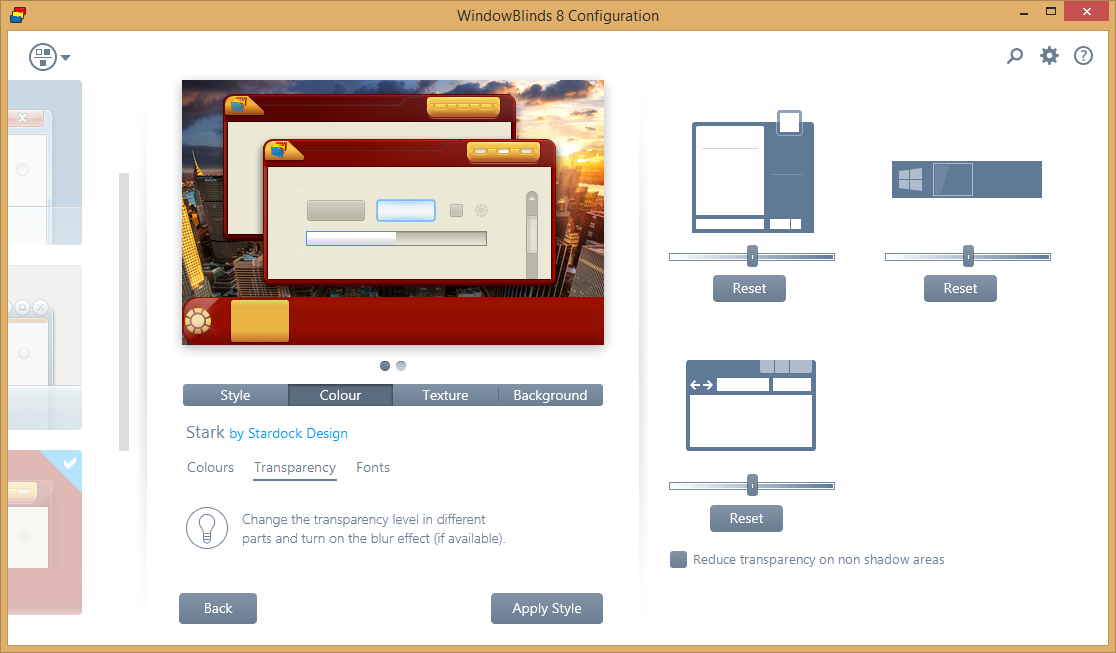This screenshot has height=653, width=1116.
Task: Open the Colours sub-tab
Action: 211,467
